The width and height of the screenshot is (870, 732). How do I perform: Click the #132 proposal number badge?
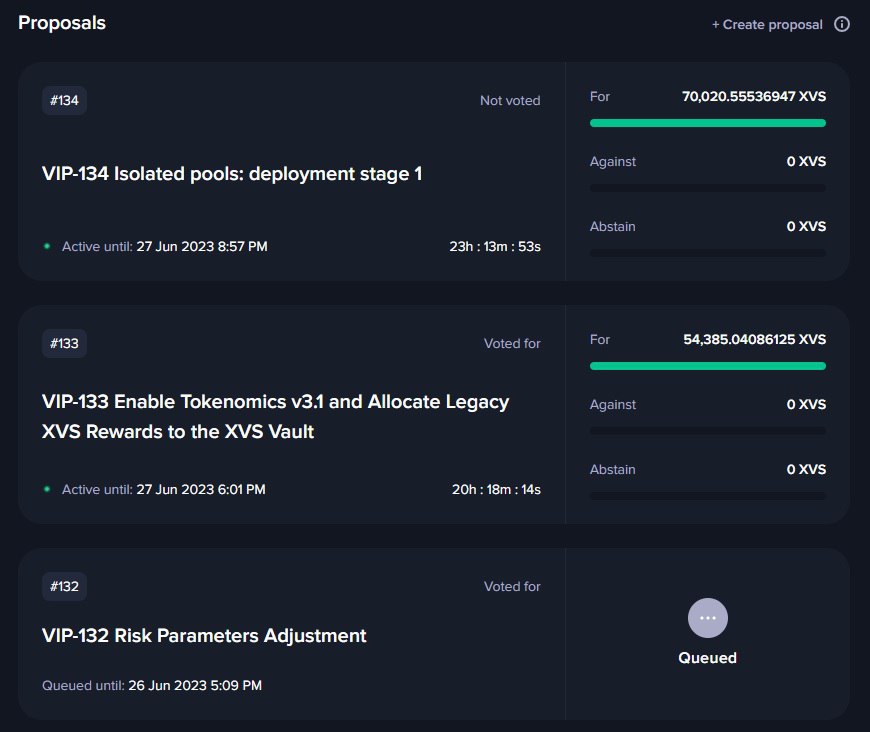pos(64,587)
